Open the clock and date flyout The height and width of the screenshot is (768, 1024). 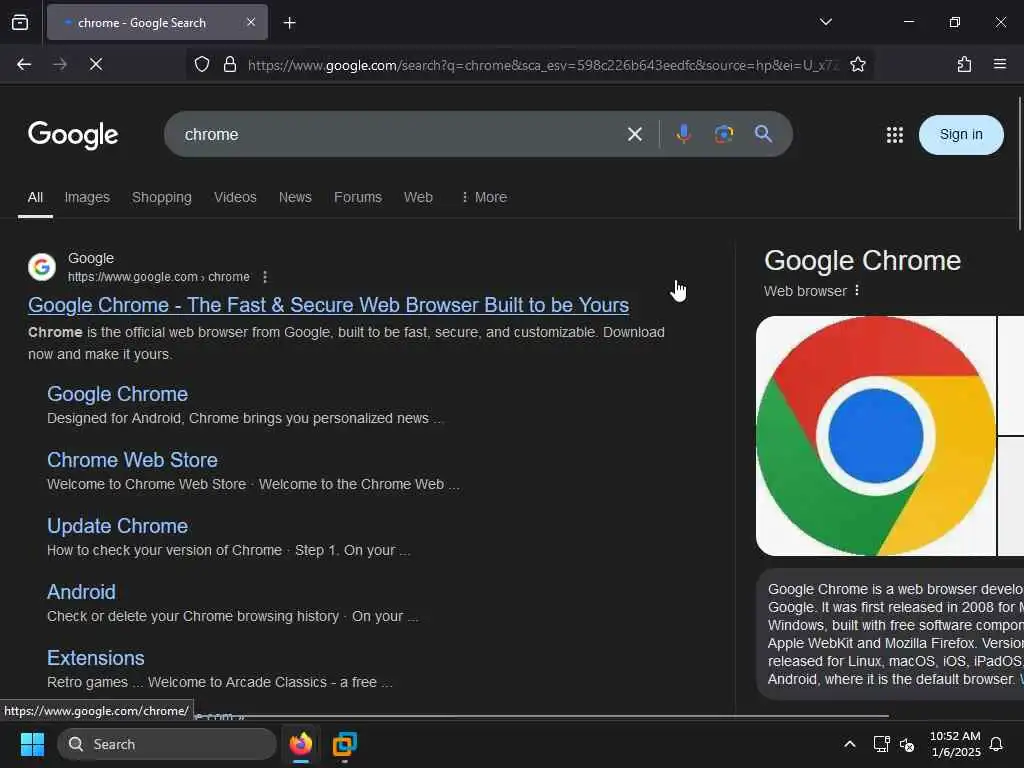(x=955, y=744)
